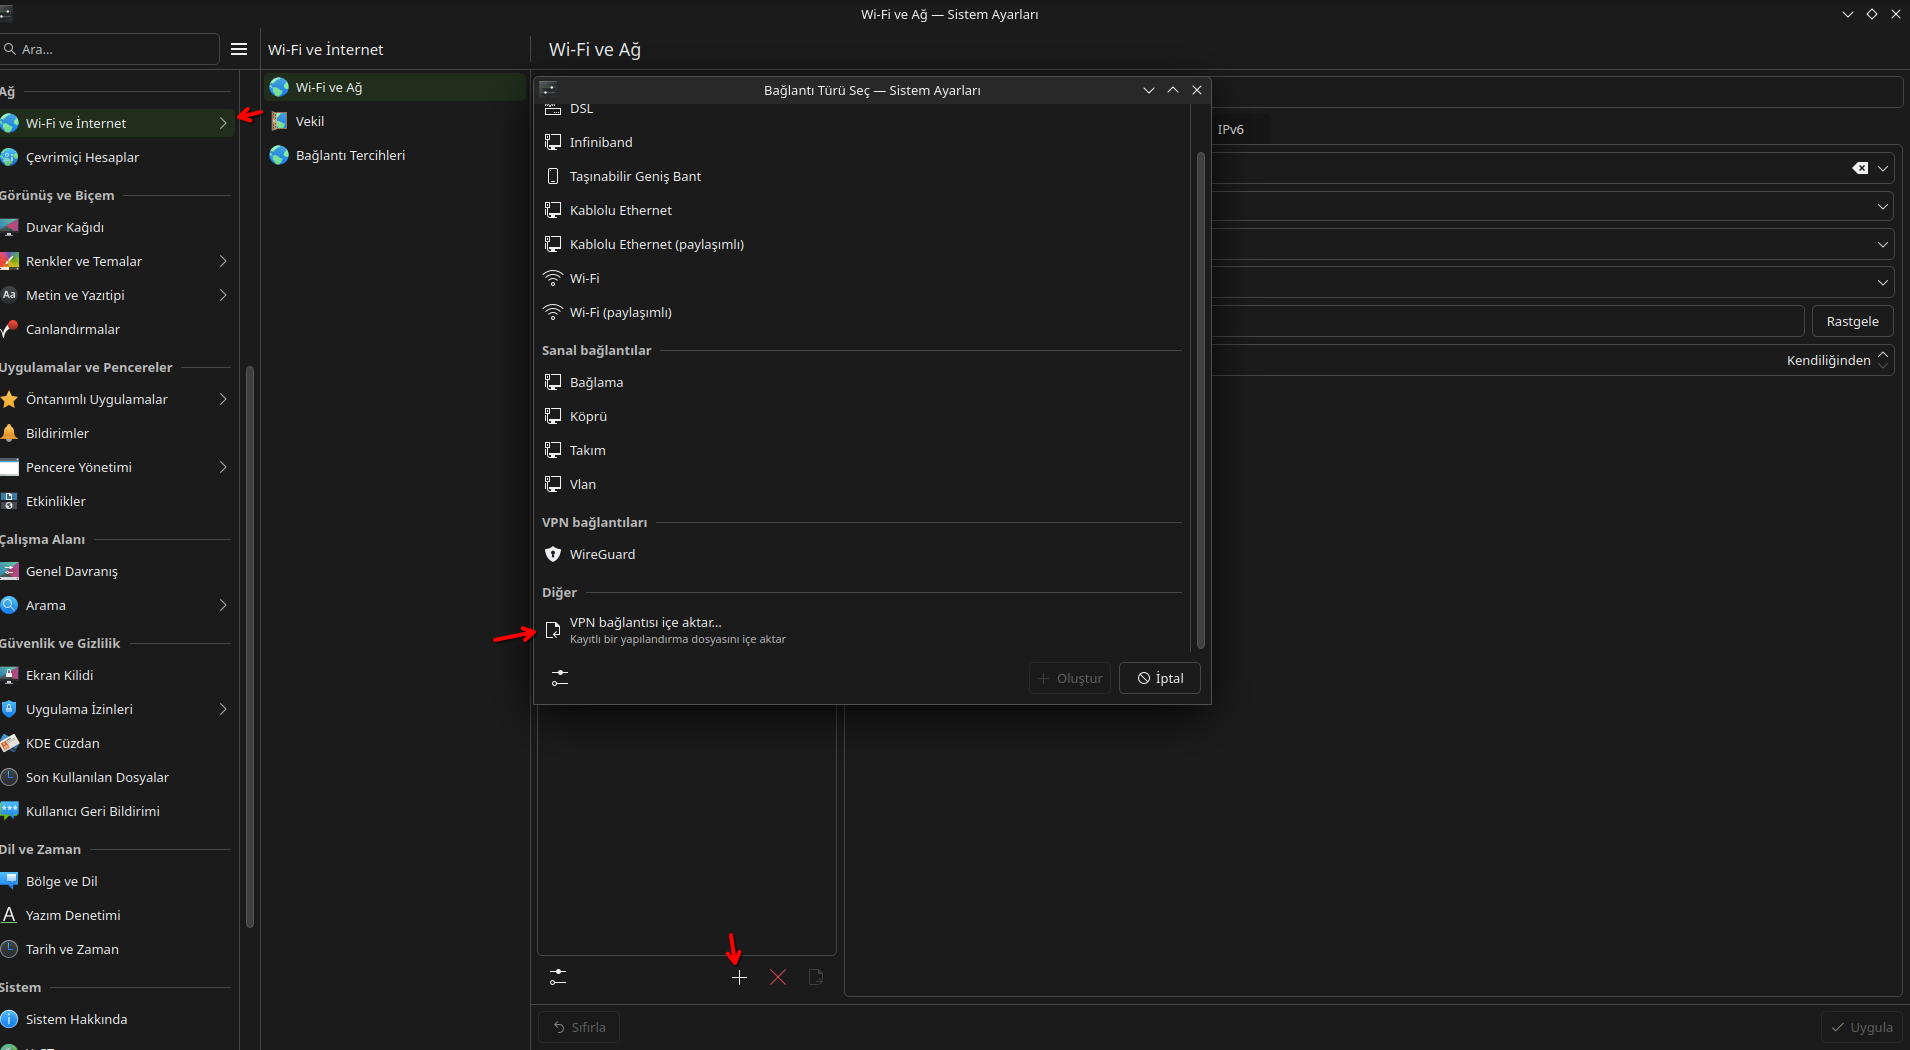This screenshot has width=1910, height=1050.
Task: Open the IPv6 tab
Action: pyautogui.click(x=1231, y=129)
